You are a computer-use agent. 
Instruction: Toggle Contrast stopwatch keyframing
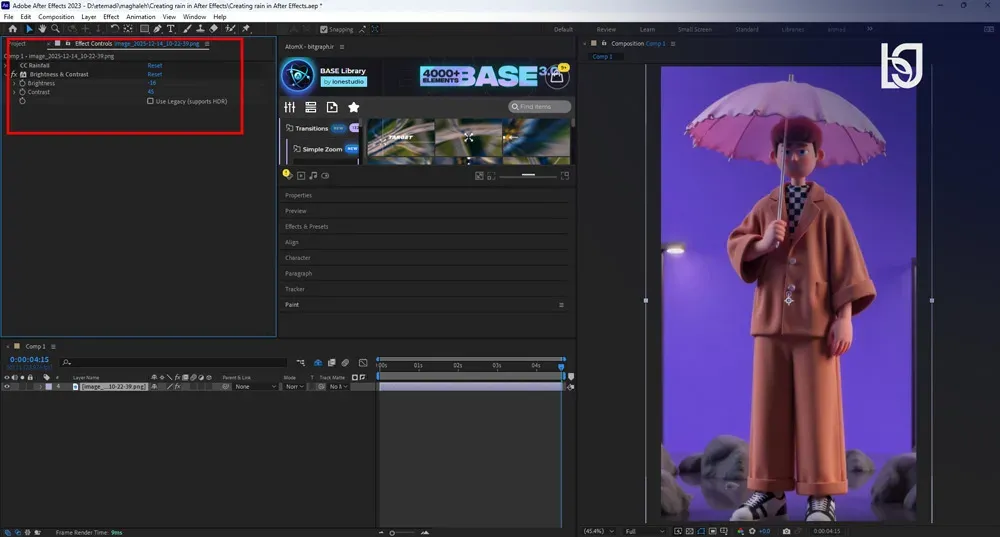point(22,92)
